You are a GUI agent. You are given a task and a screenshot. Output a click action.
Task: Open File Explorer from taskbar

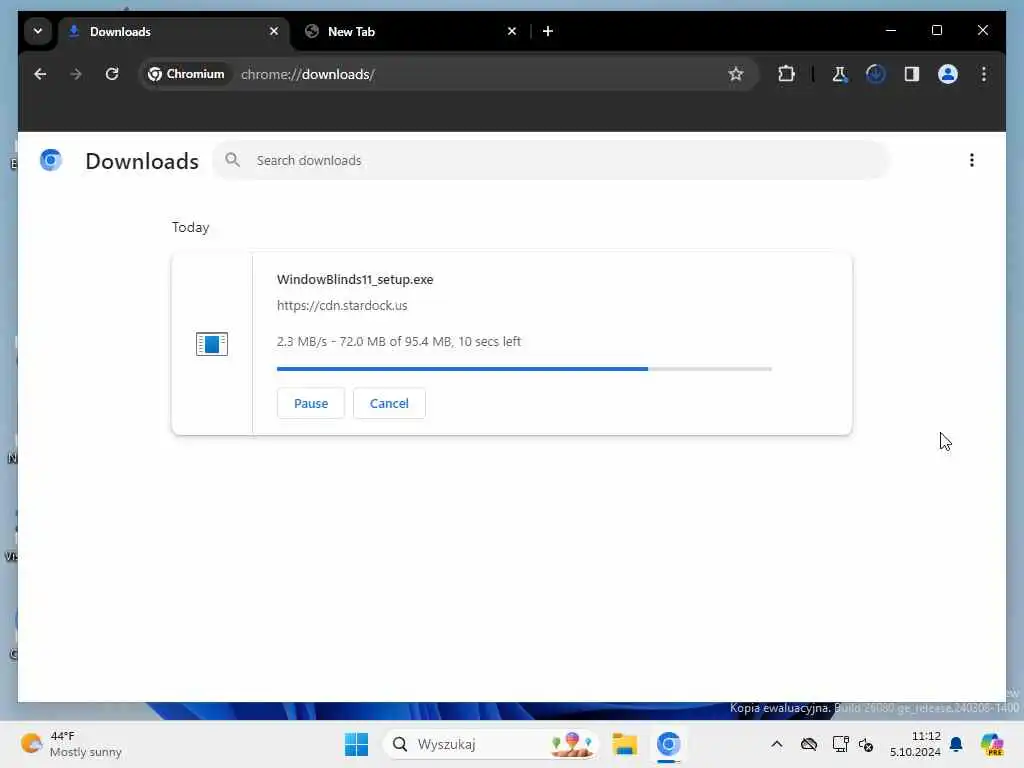click(624, 744)
